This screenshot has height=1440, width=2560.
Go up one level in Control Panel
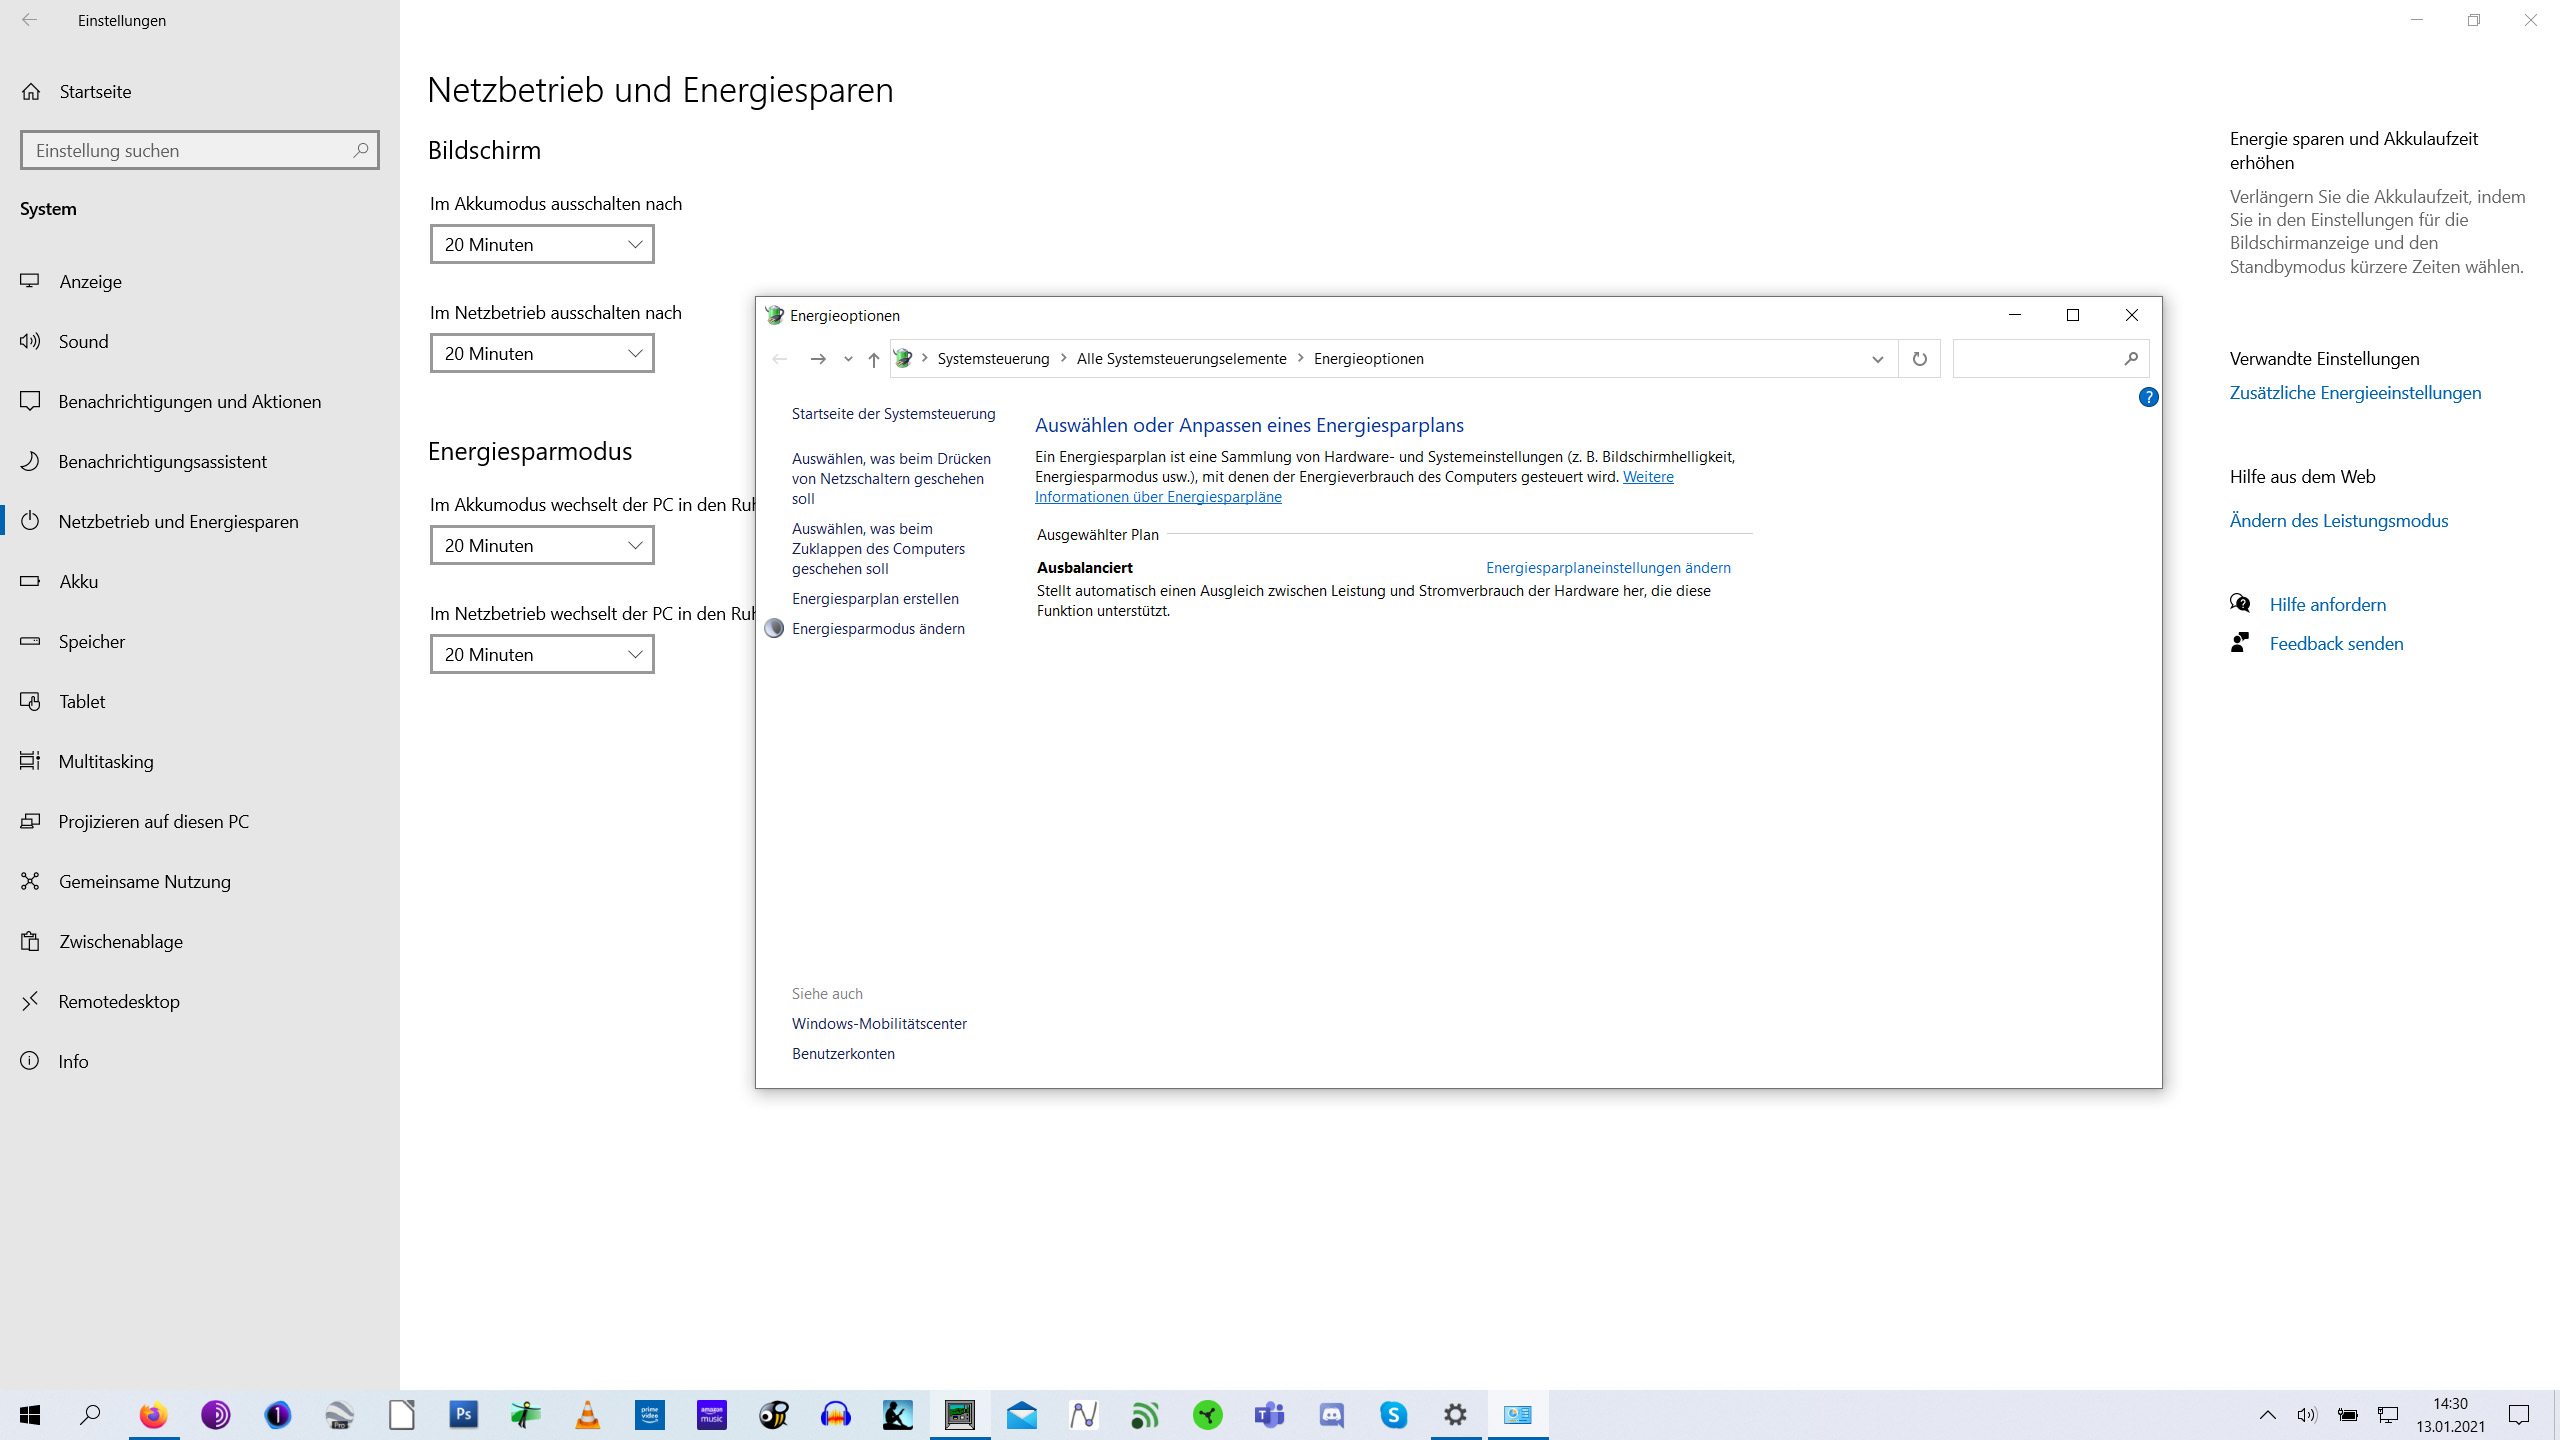pos(873,359)
